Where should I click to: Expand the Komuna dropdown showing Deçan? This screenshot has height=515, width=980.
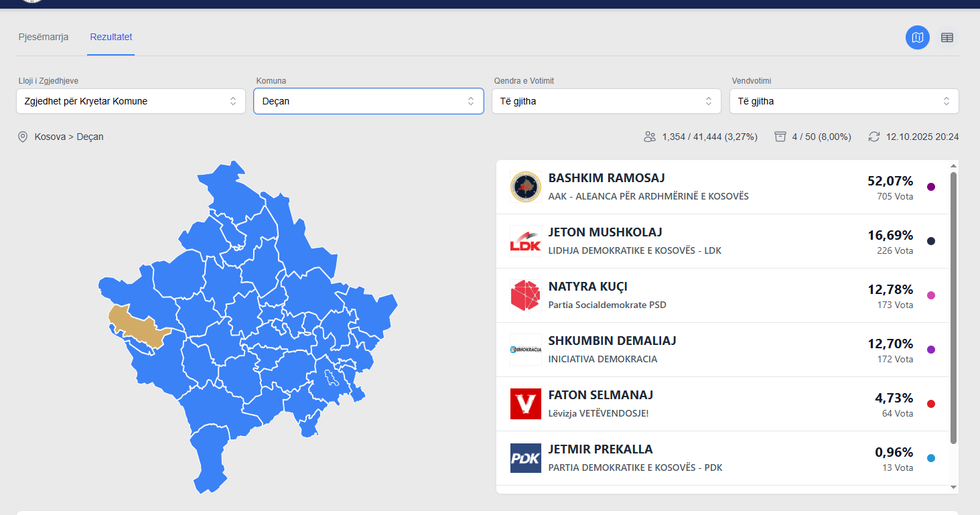[368, 101]
